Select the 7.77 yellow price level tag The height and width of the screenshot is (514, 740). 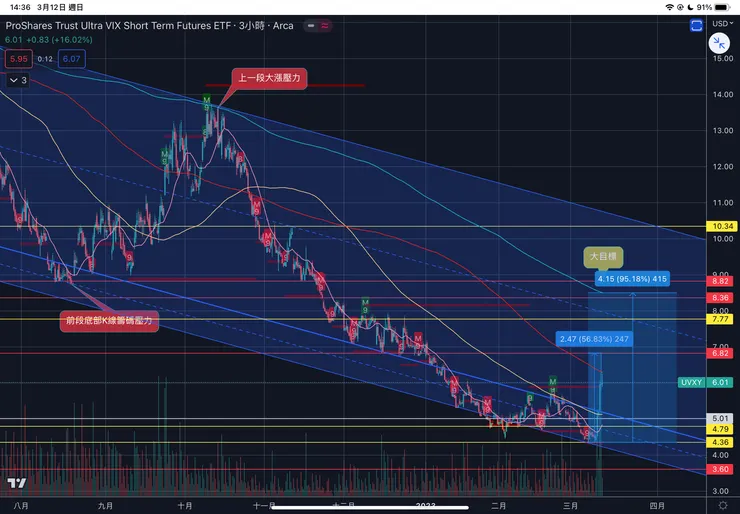720,319
